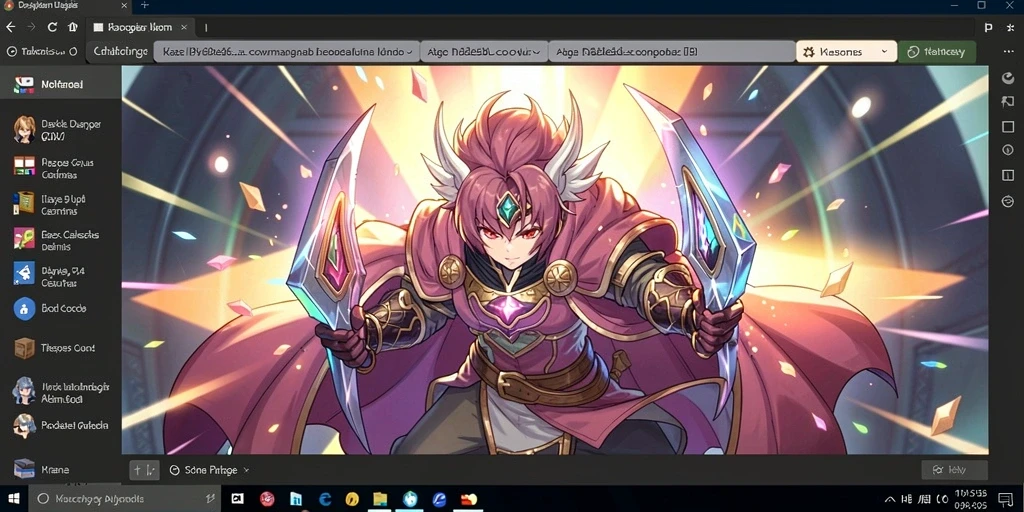Click the browser back arrow

(x=10, y=27)
